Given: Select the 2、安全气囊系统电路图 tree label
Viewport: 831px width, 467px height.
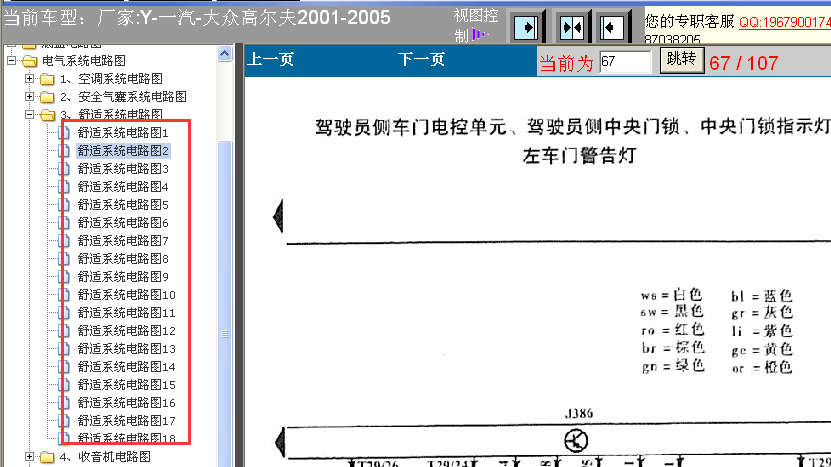Looking at the screenshot, I should click(123, 97).
